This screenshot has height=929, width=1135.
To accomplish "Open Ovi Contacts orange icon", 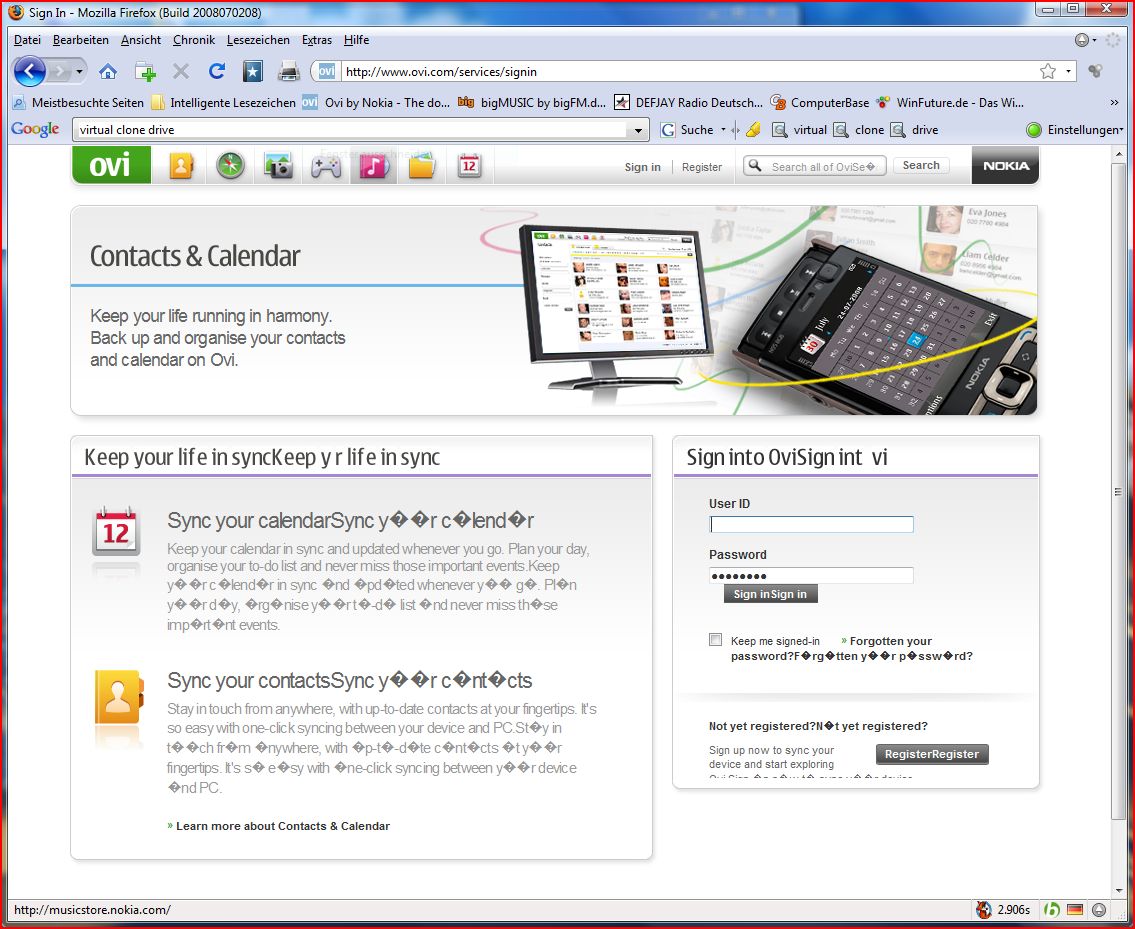I will point(181,166).
